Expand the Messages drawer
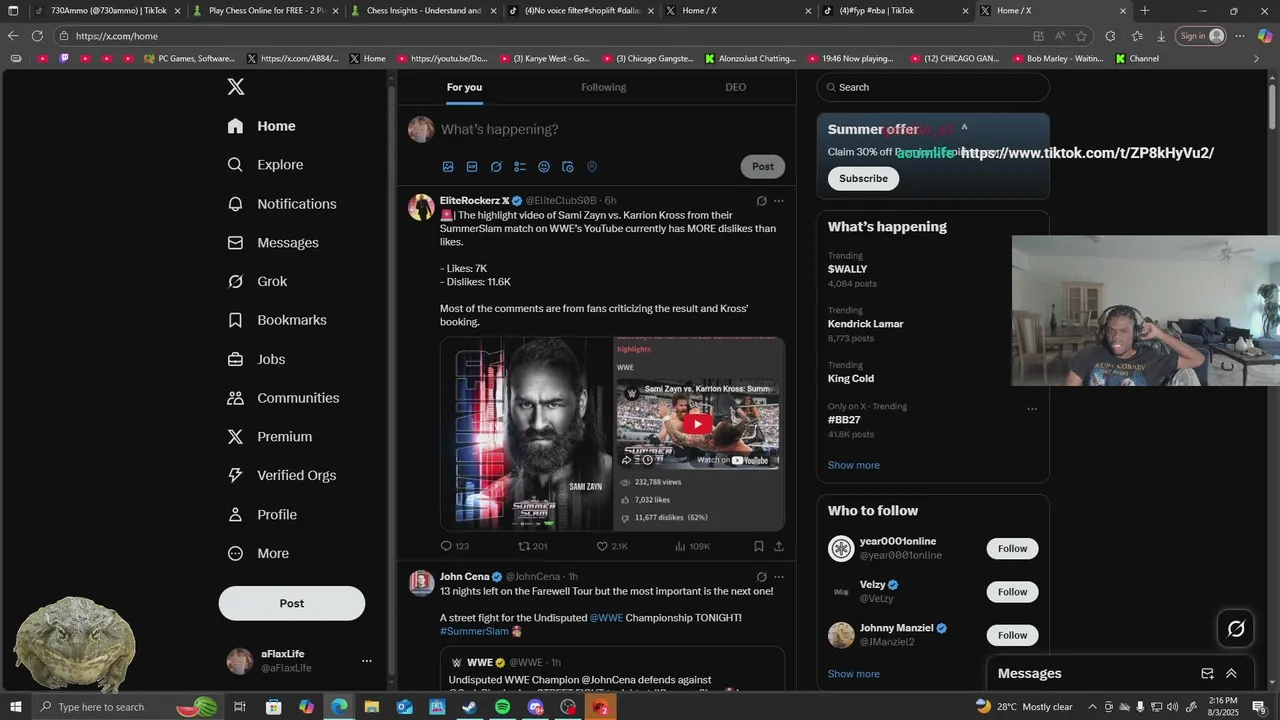1280x720 pixels. [x=1231, y=674]
